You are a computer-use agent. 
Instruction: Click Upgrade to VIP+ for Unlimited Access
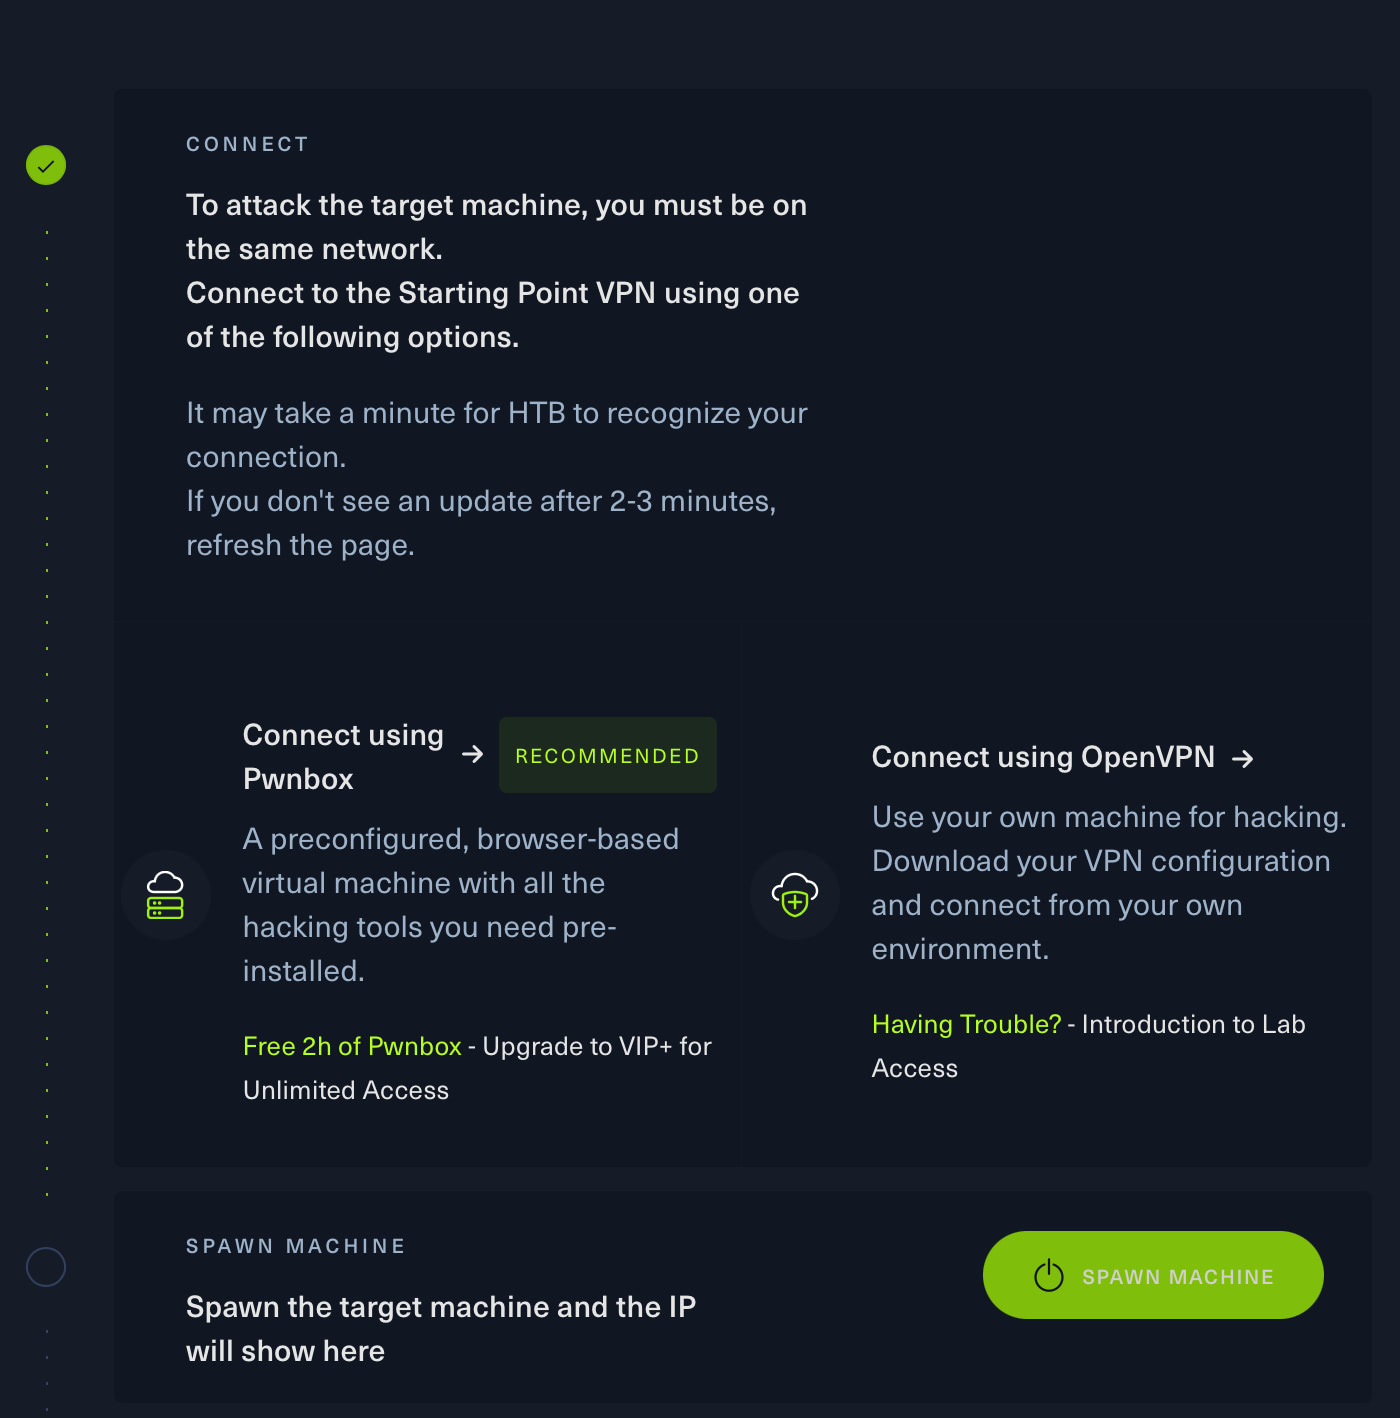click(596, 1047)
